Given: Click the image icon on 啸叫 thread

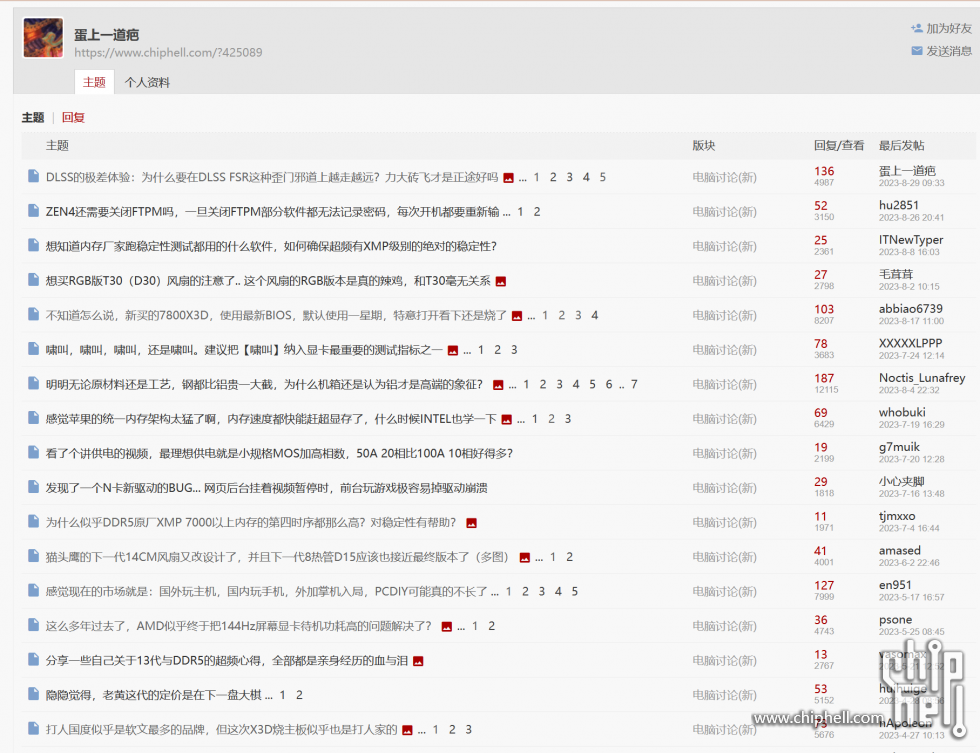Looking at the screenshot, I should (453, 351).
